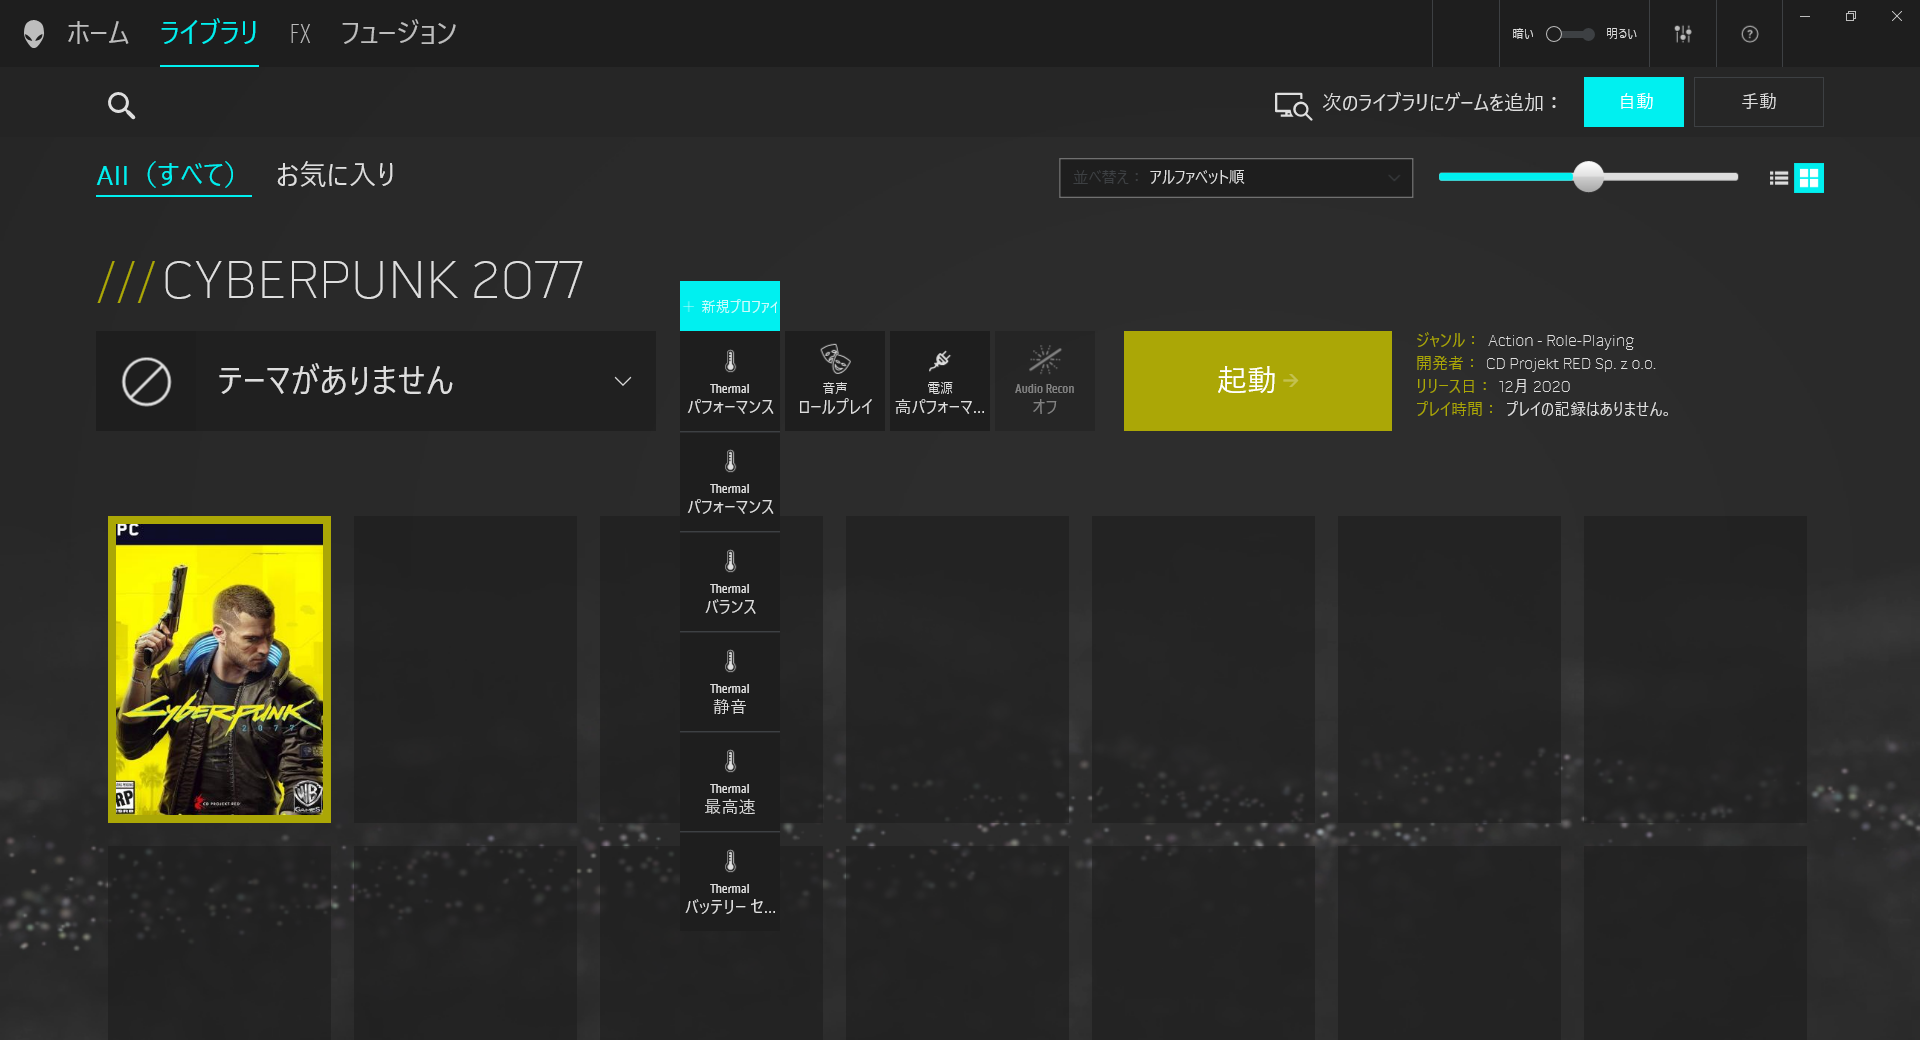Click the Action - Role-Playing genre text

pos(1560,341)
